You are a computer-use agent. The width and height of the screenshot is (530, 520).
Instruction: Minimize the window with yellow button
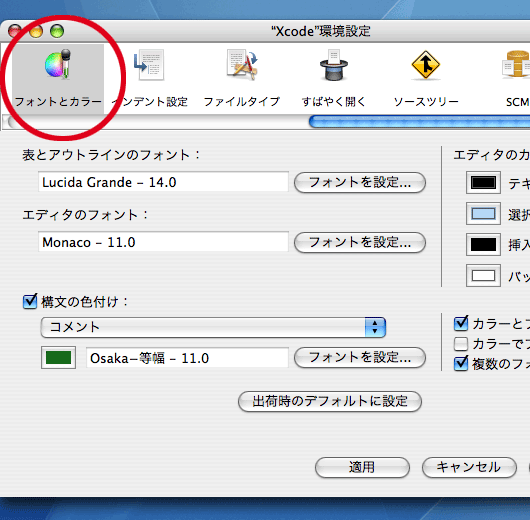click(36, 31)
